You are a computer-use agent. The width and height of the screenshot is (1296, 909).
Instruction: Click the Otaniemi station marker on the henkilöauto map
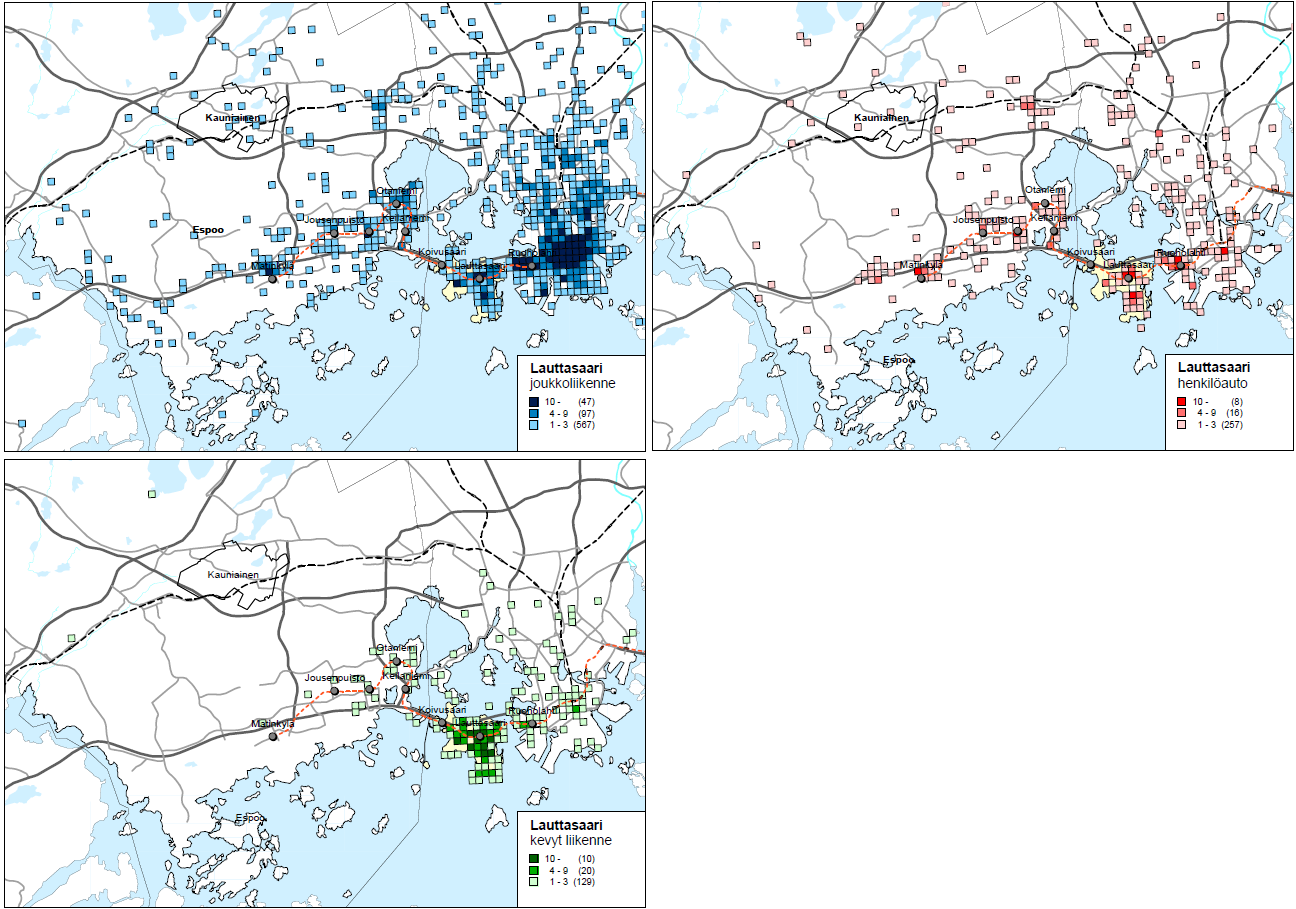(1045, 202)
